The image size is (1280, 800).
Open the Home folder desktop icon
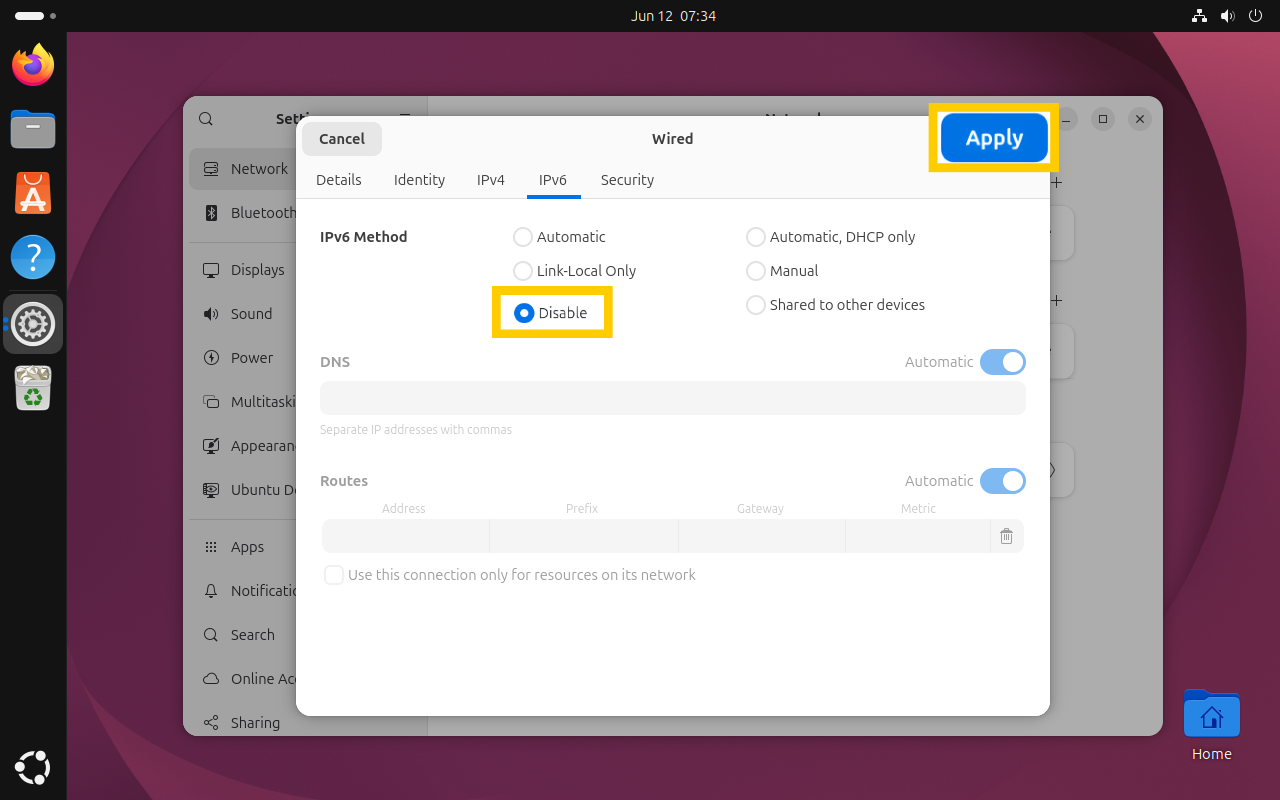(1211, 726)
